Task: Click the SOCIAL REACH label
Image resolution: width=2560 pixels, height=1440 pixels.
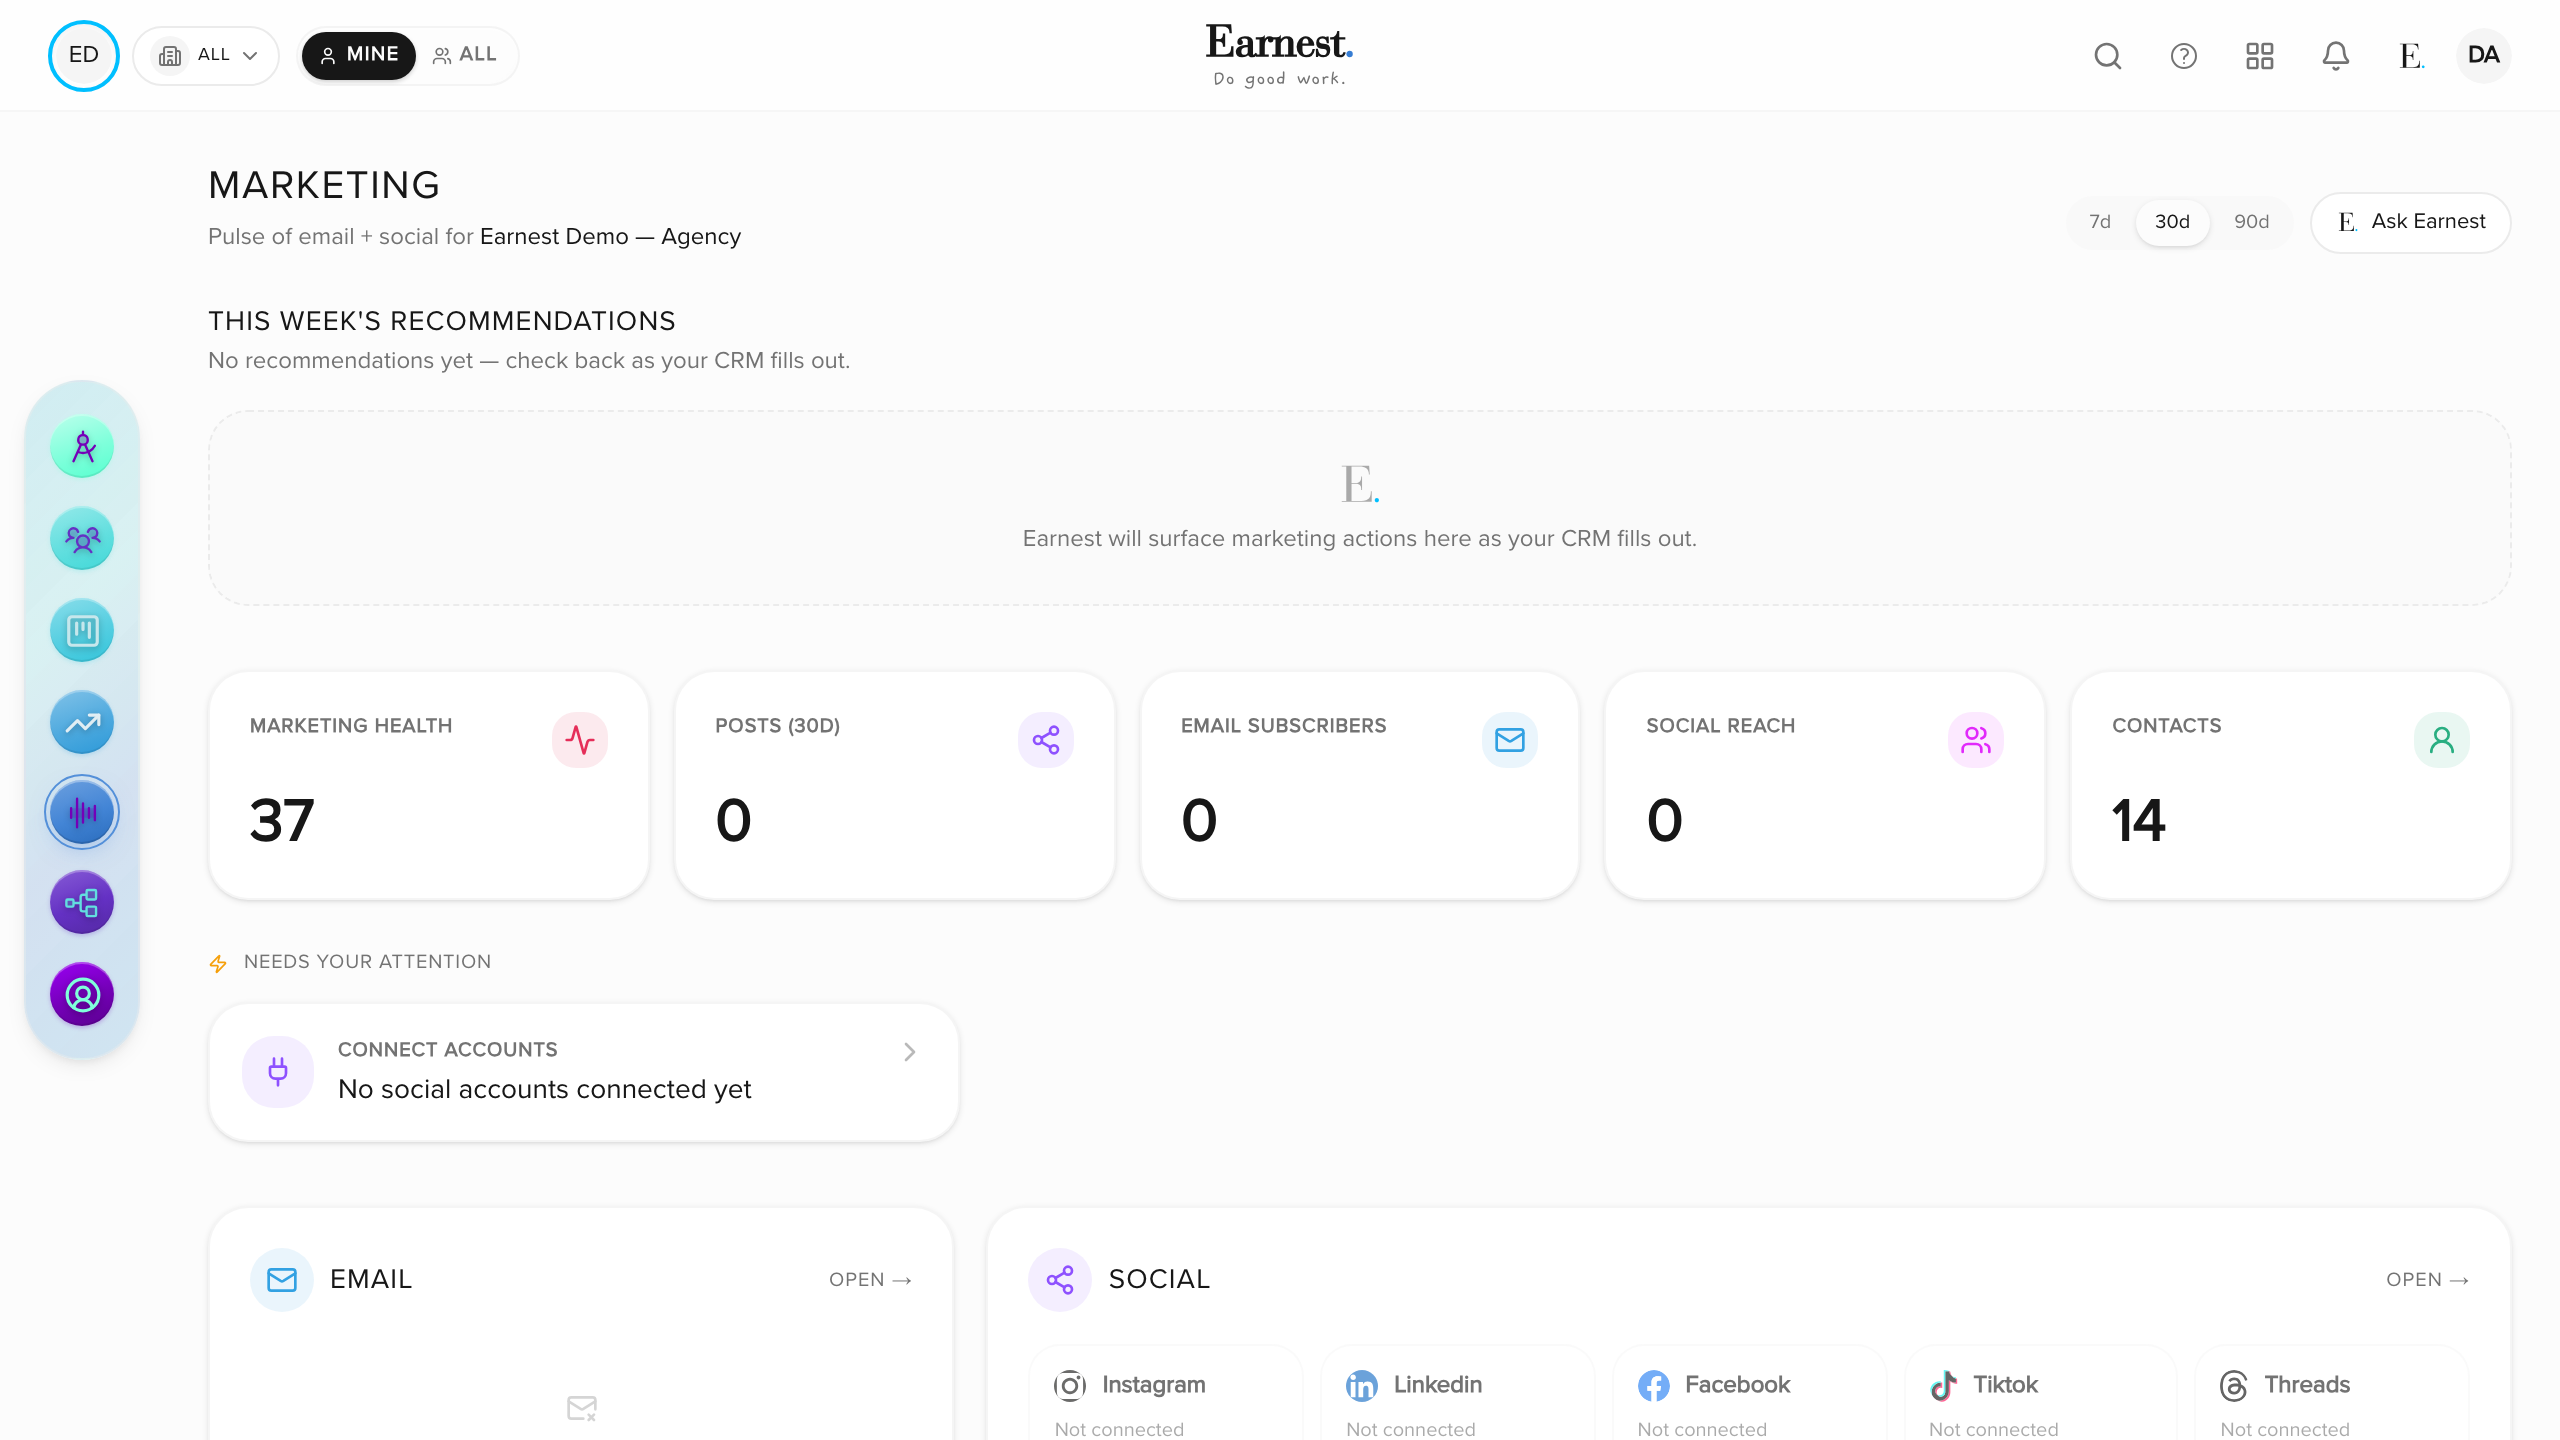Action: click(x=1720, y=726)
